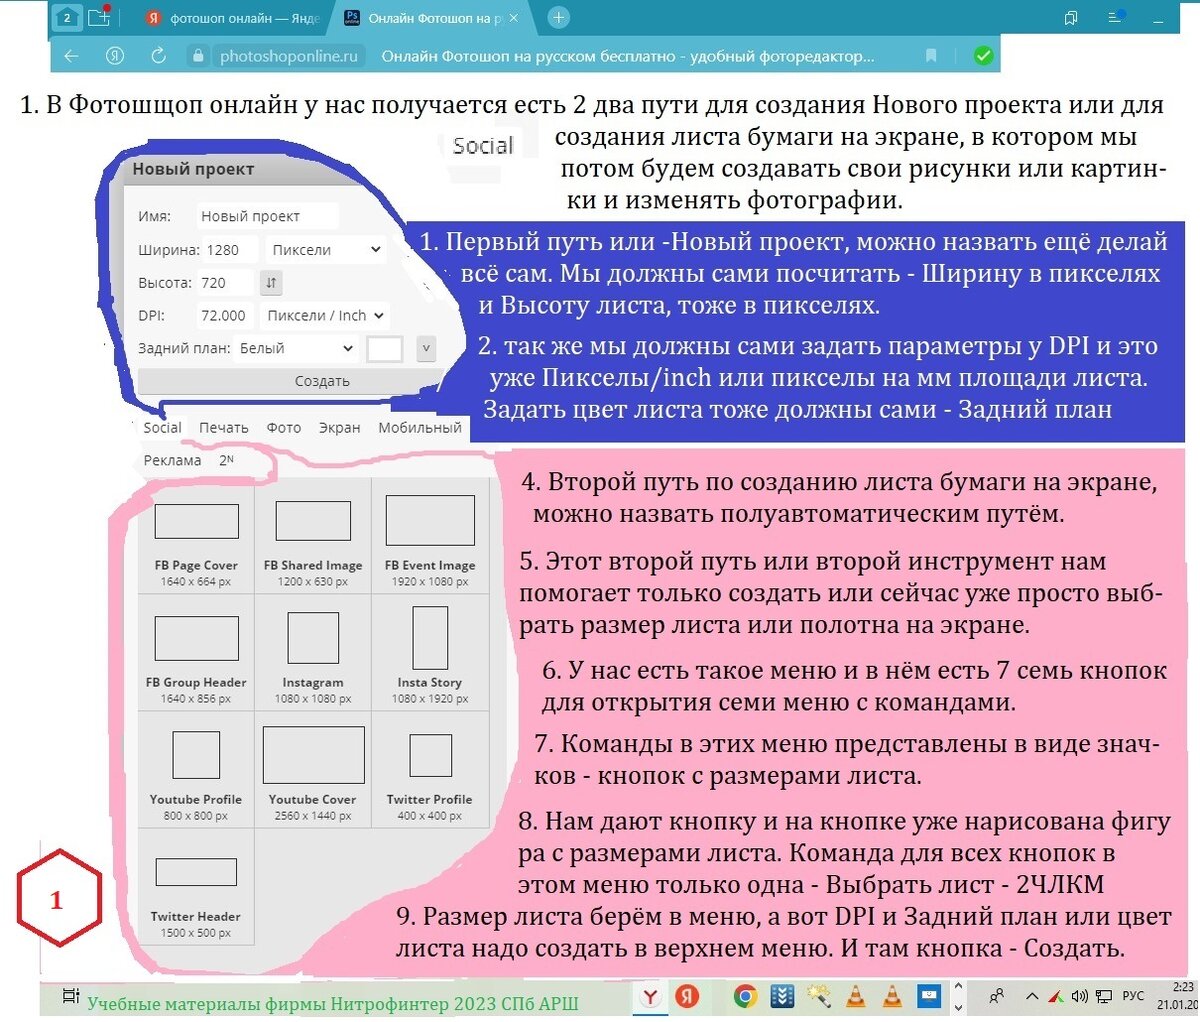Open the Задний план Белый dropdown

point(298,348)
